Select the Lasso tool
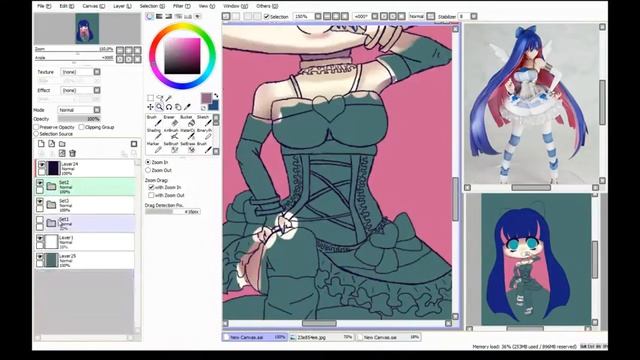The height and width of the screenshot is (360, 640). tap(160, 98)
